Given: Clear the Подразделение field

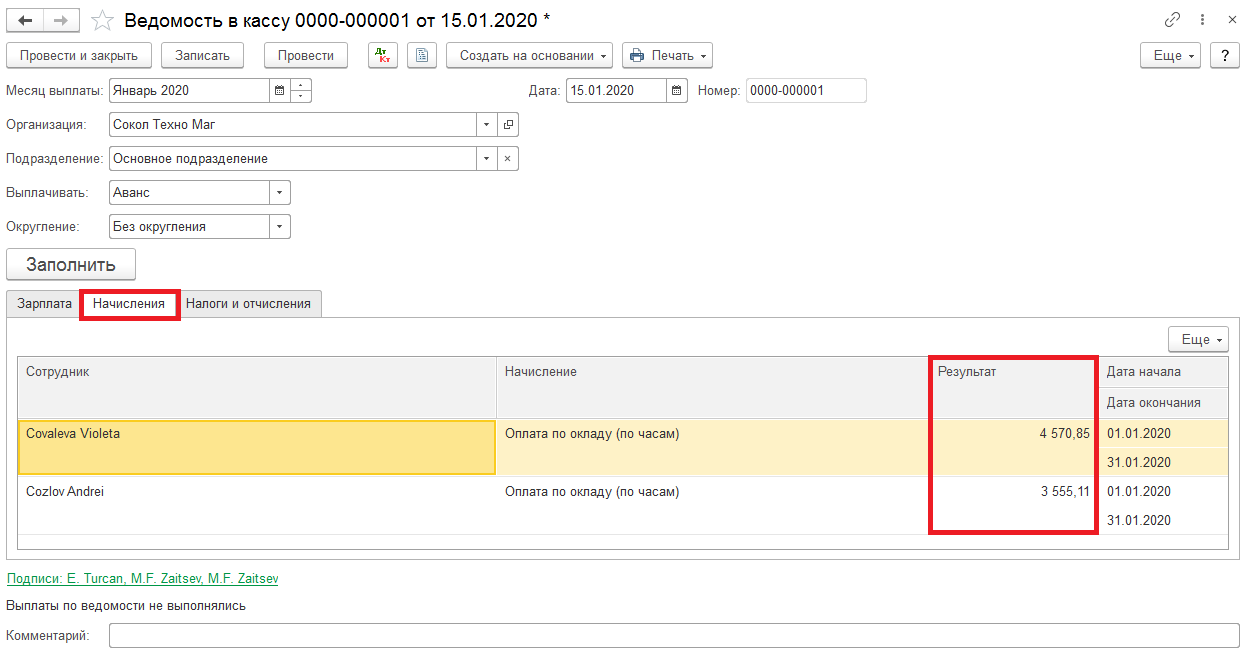Looking at the screenshot, I should 508,159.
